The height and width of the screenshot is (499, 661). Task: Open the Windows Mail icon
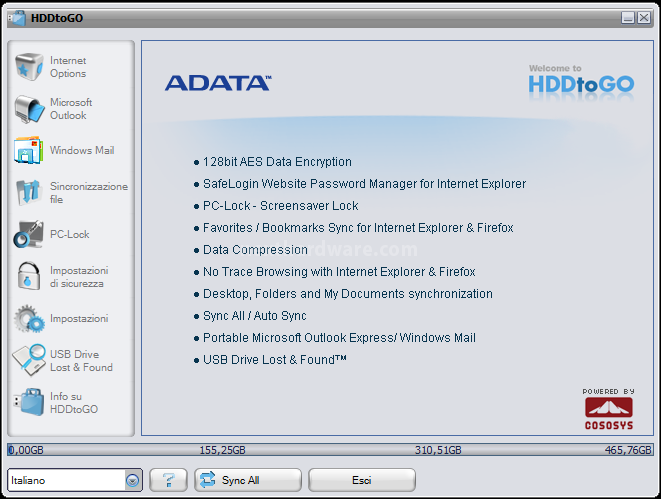[28, 150]
